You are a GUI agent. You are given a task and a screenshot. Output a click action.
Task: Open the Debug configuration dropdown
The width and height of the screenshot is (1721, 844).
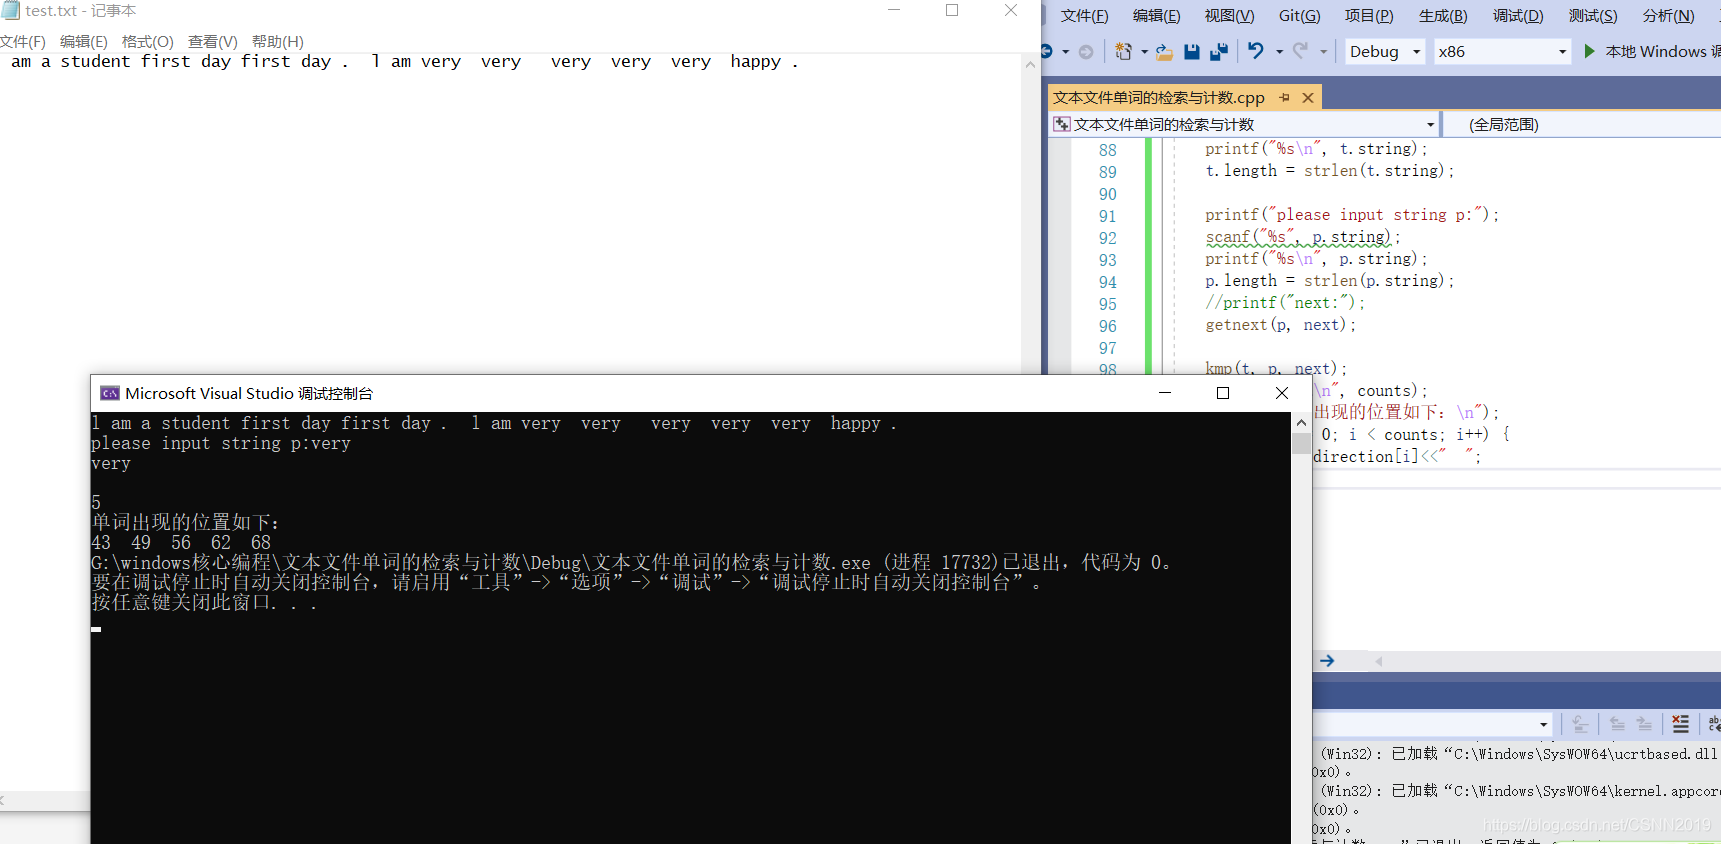1385,51
